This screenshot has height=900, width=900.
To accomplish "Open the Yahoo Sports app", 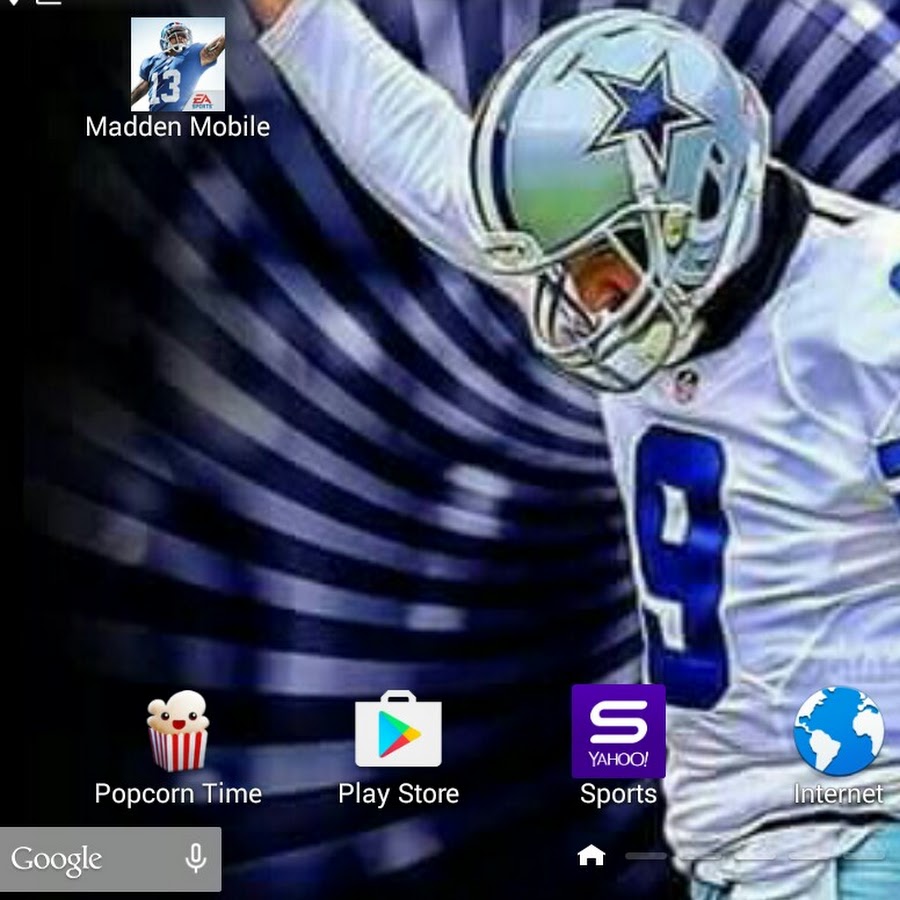I will pos(619,731).
